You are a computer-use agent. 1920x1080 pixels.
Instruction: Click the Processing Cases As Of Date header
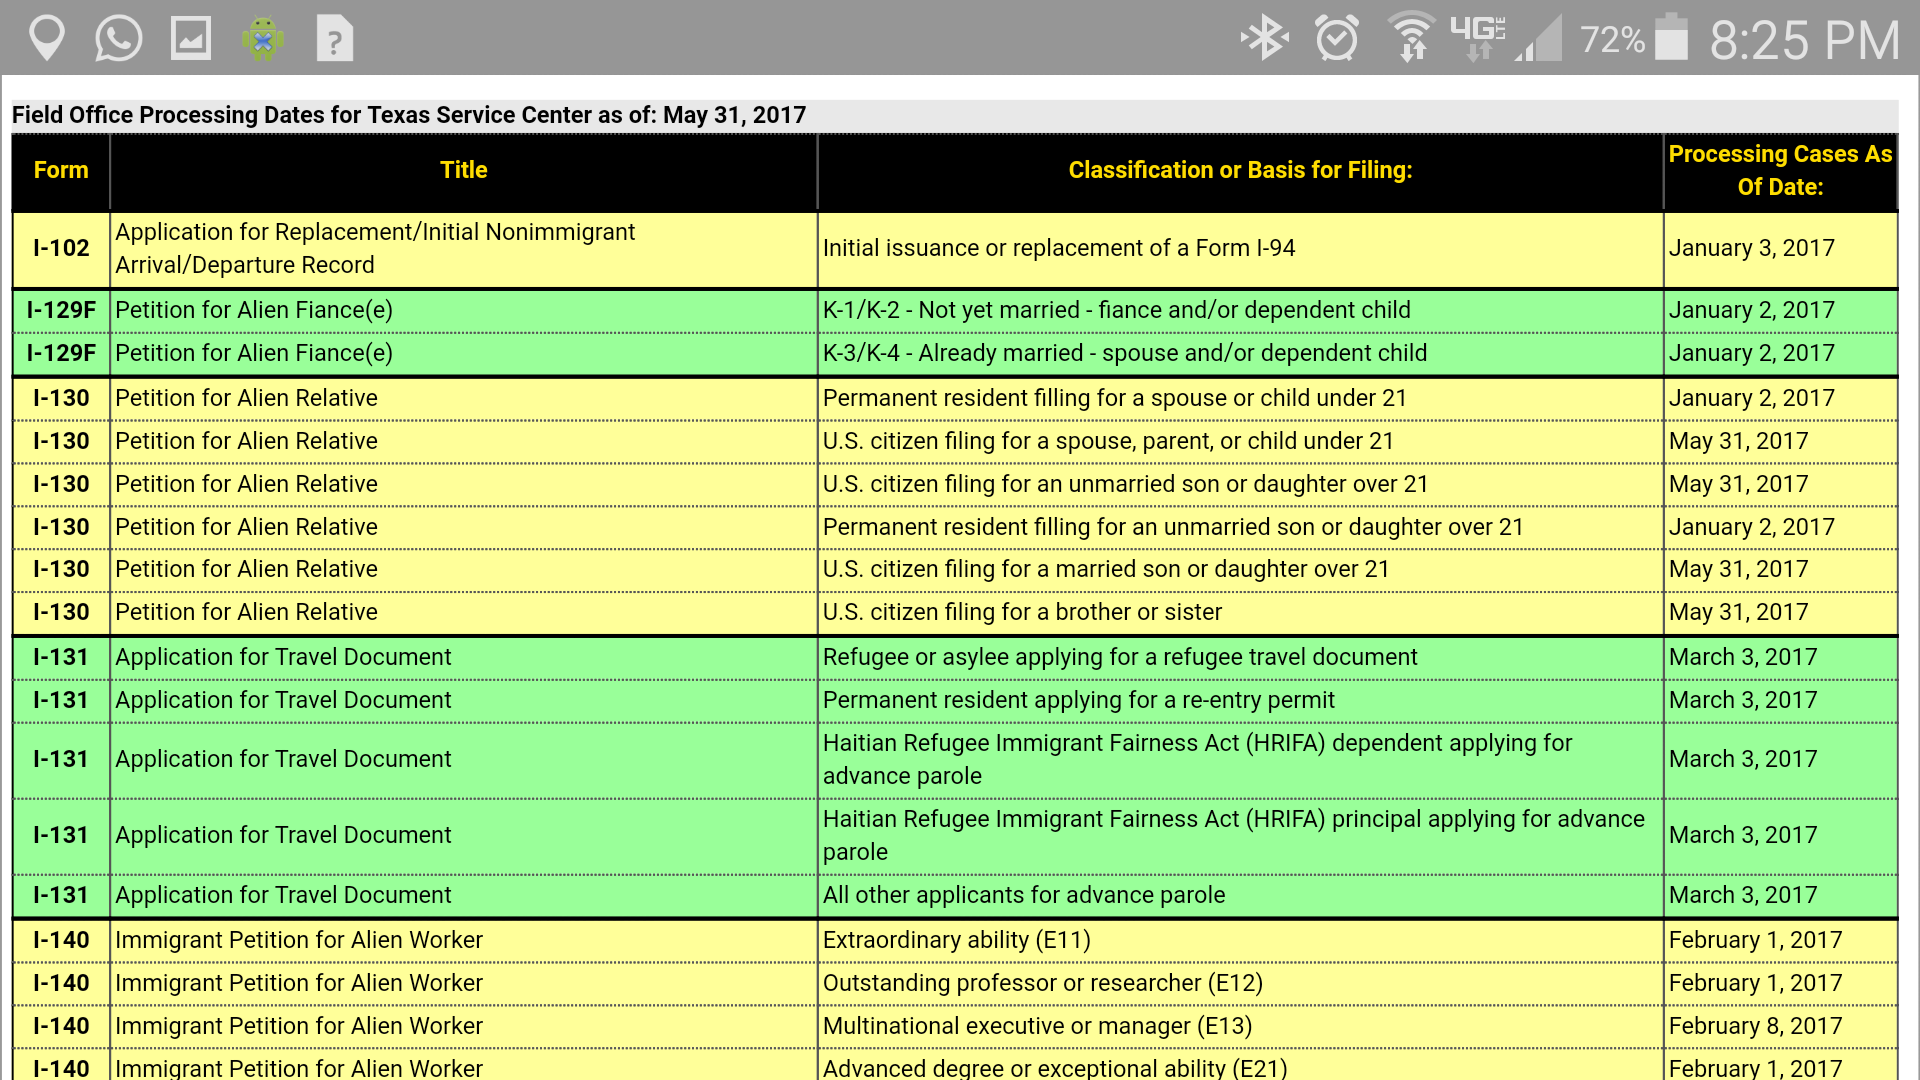[1780, 171]
